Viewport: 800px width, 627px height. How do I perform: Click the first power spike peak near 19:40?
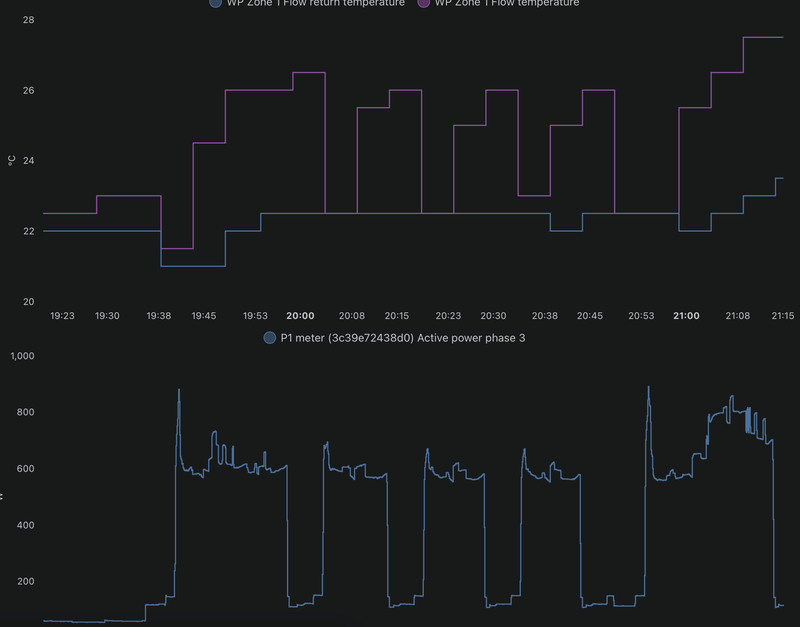tap(179, 391)
